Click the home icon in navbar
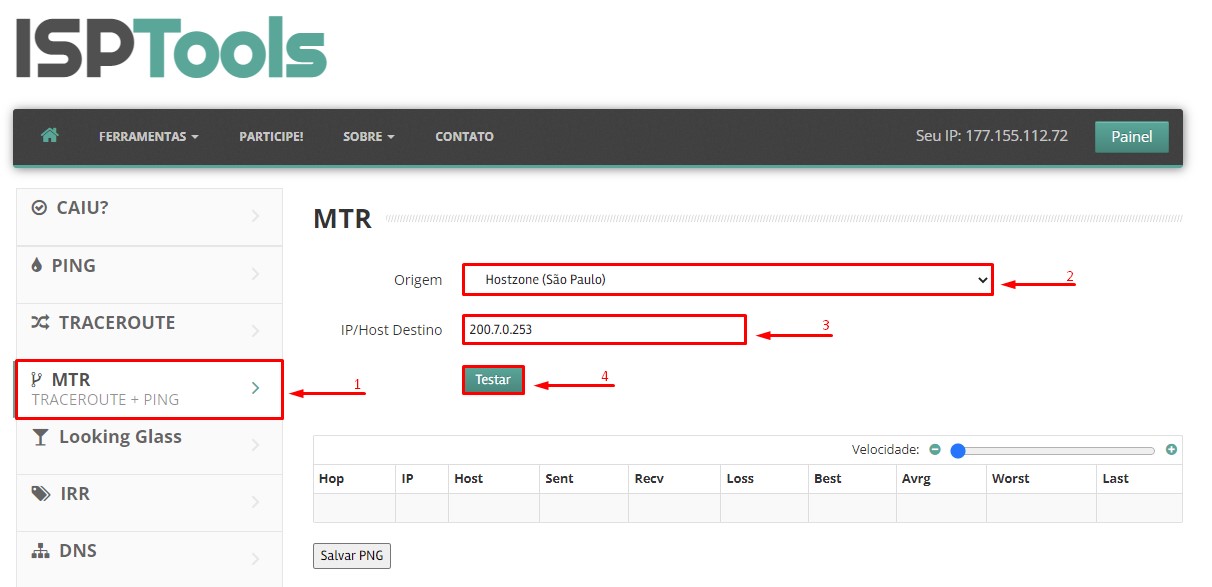 coord(50,135)
